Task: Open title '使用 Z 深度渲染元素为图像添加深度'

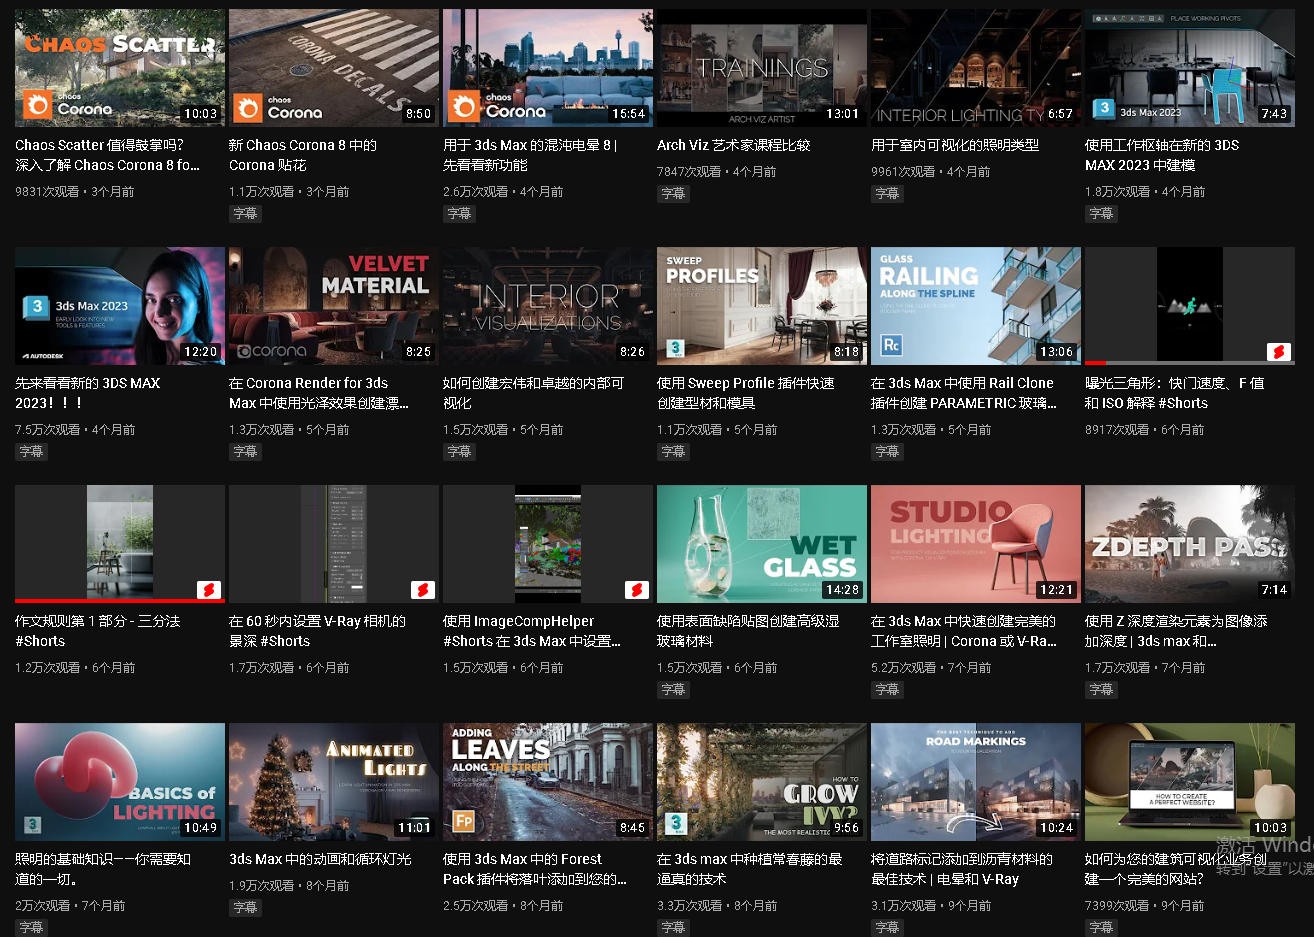Action: click(x=1176, y=631)
